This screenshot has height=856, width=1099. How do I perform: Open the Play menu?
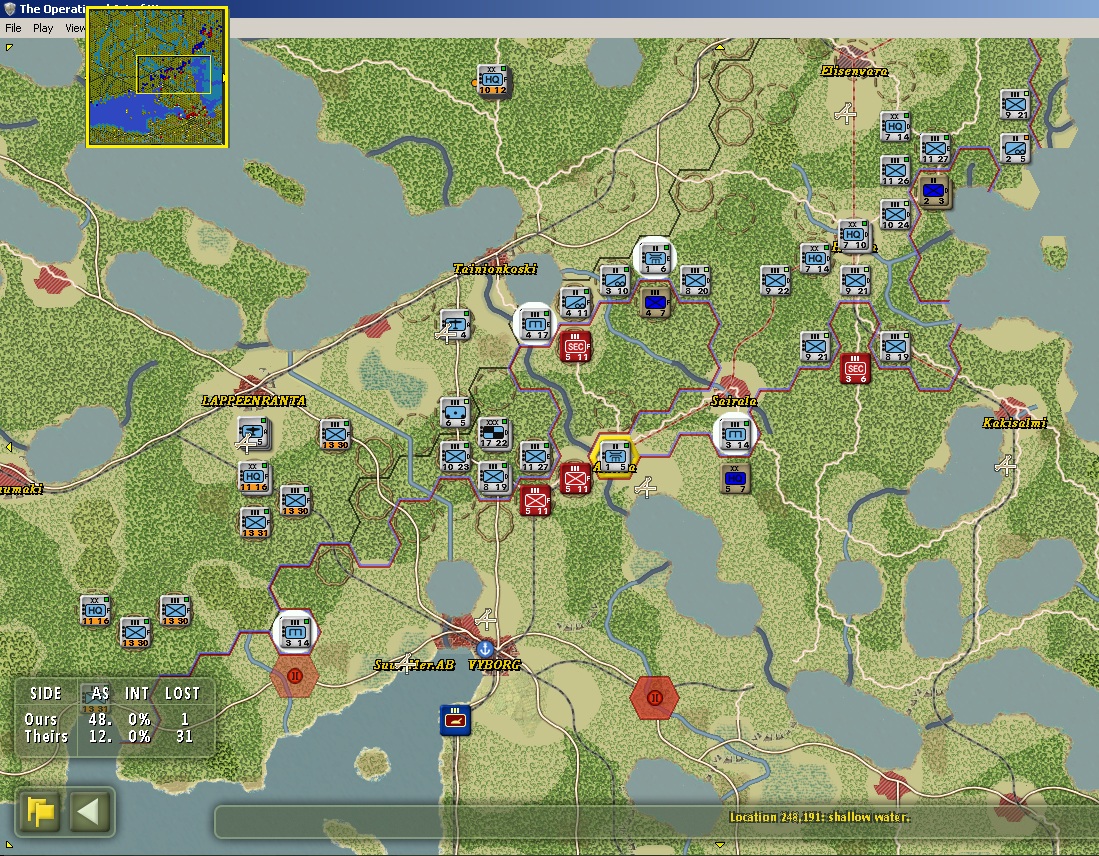pos(43,28)
